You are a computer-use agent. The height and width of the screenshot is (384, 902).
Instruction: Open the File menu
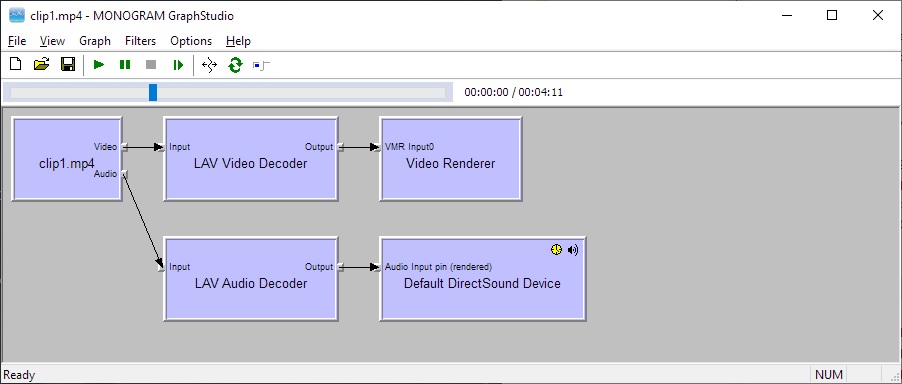point(17,41)
